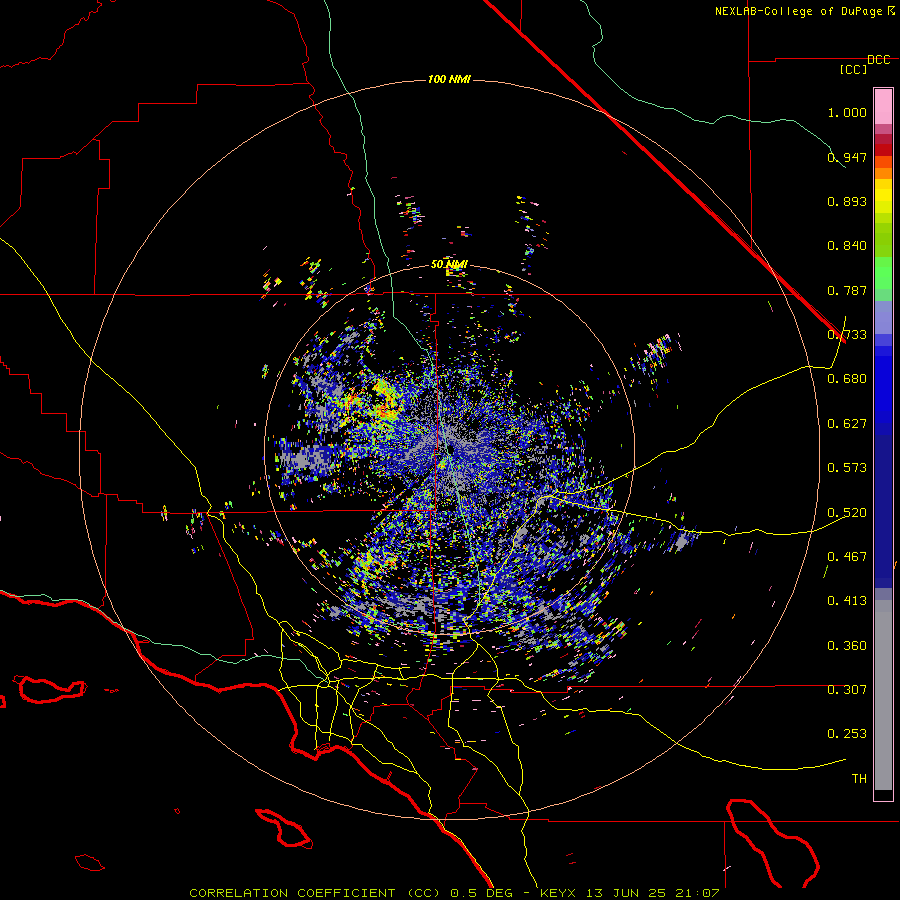Click the 0.360 scale label

[x=847, y=645]
